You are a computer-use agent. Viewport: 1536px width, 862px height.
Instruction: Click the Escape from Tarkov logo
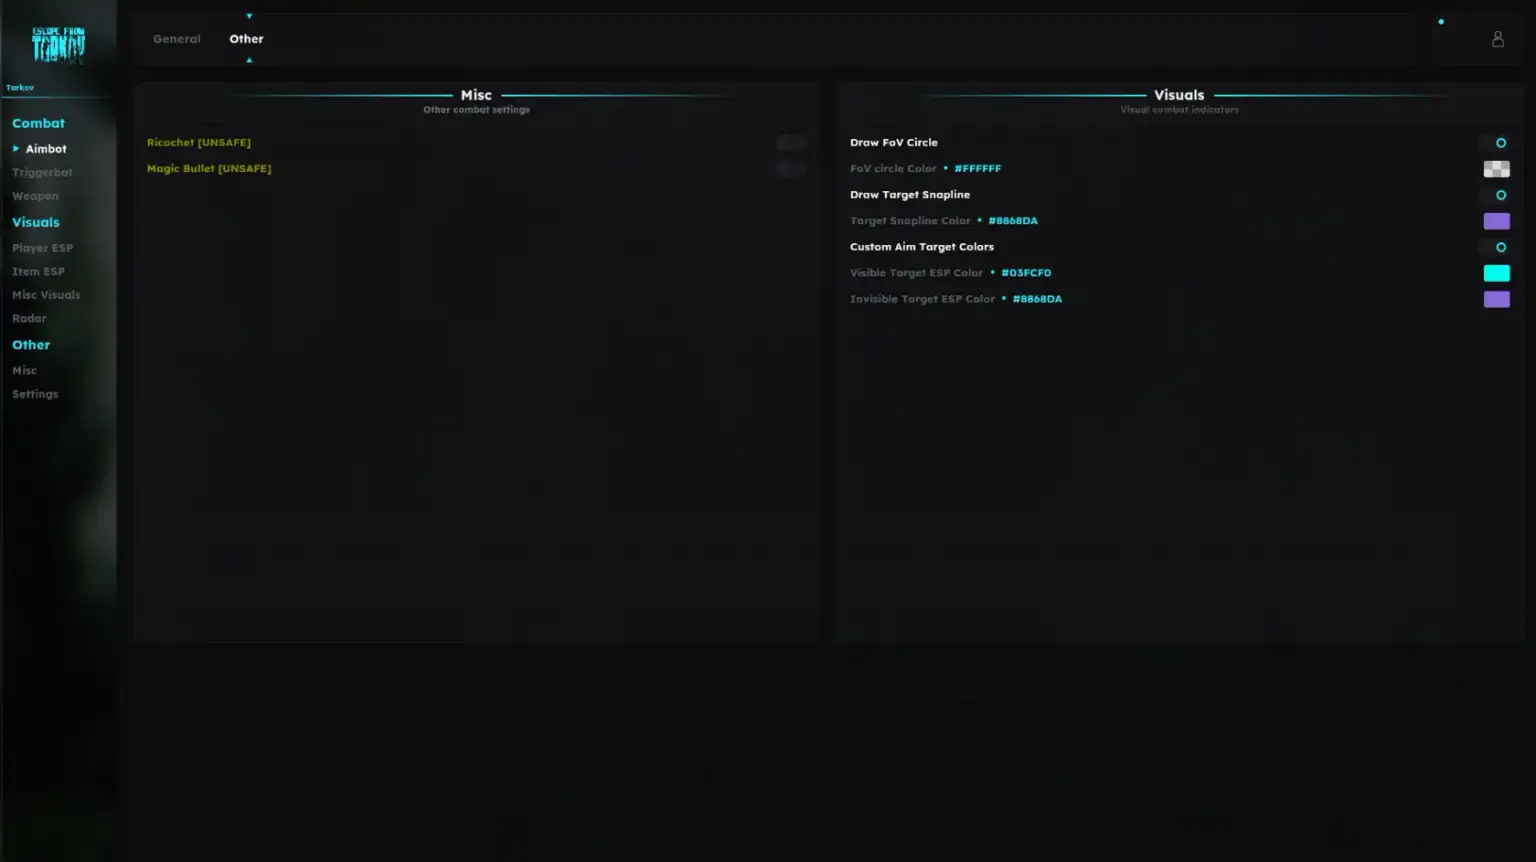pos(58,44)
